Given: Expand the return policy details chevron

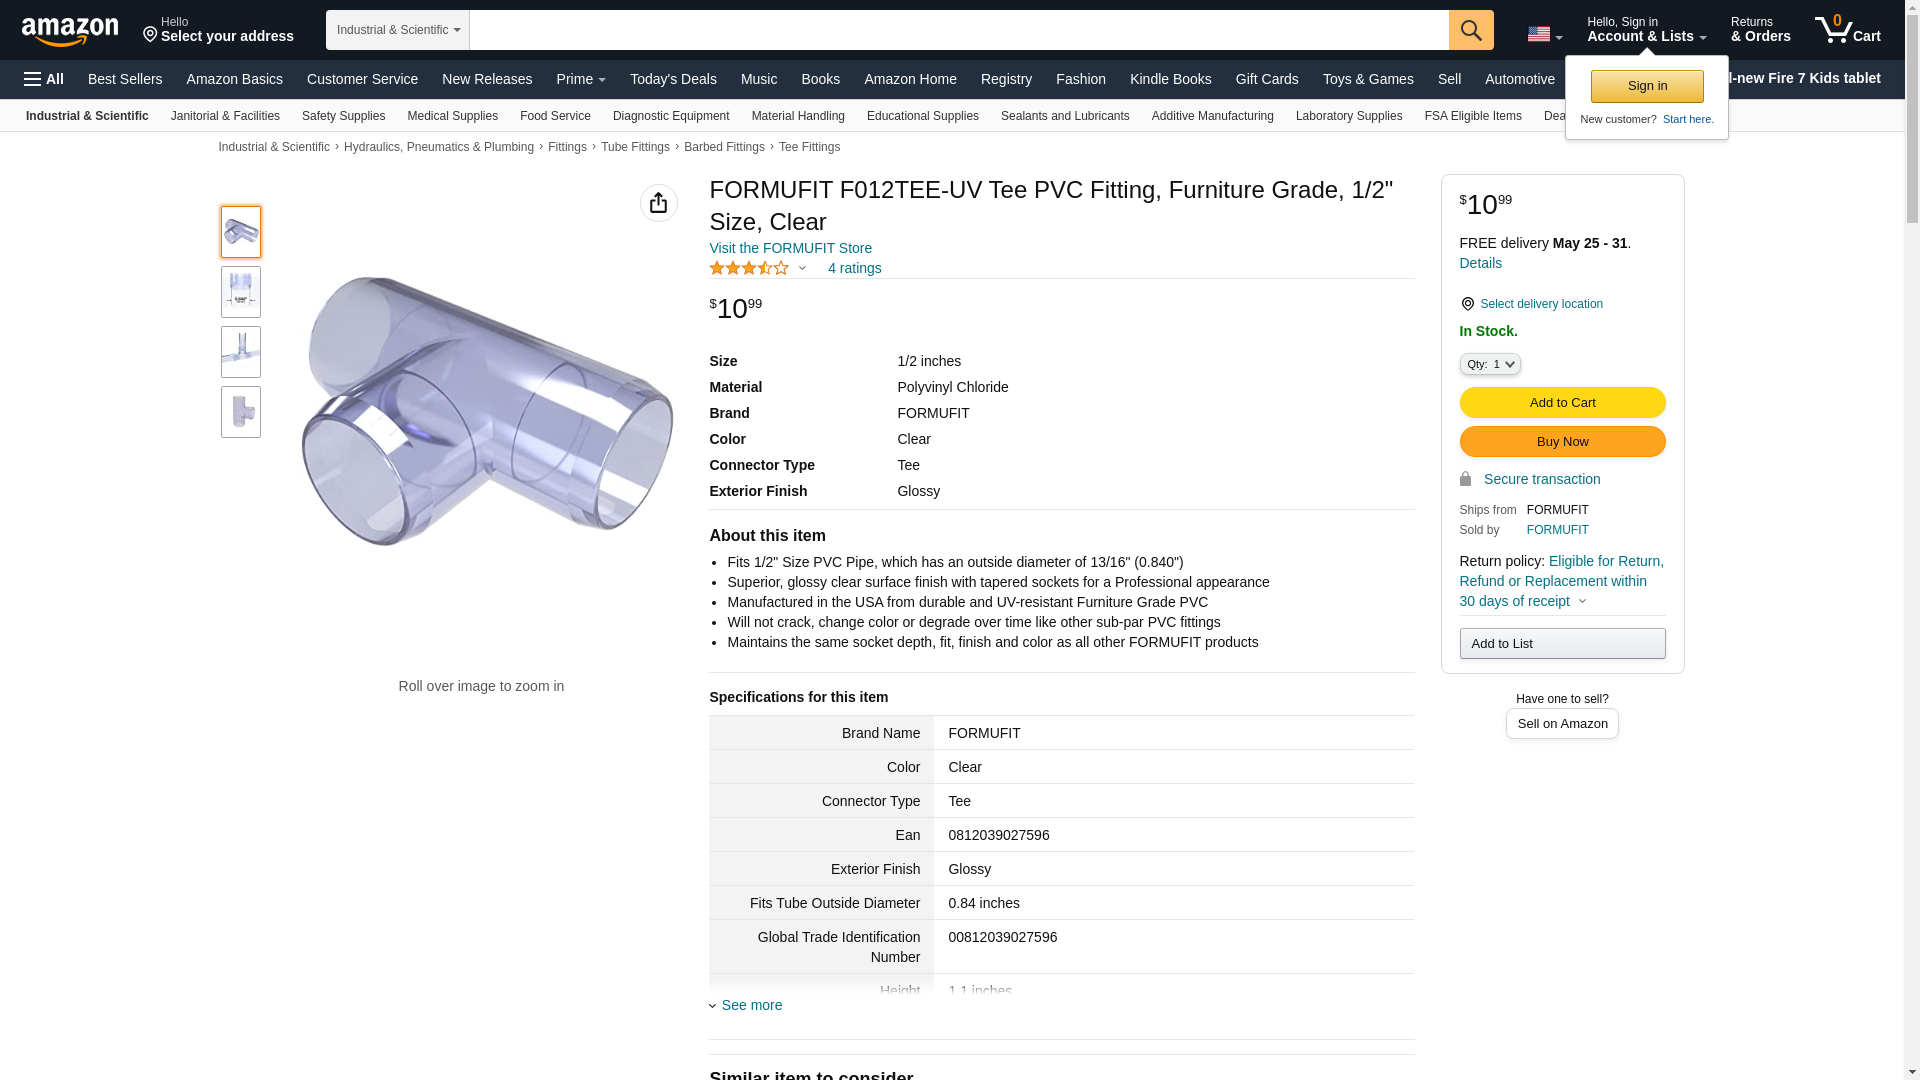Looking at the screenshot, I should (1582, 601).
